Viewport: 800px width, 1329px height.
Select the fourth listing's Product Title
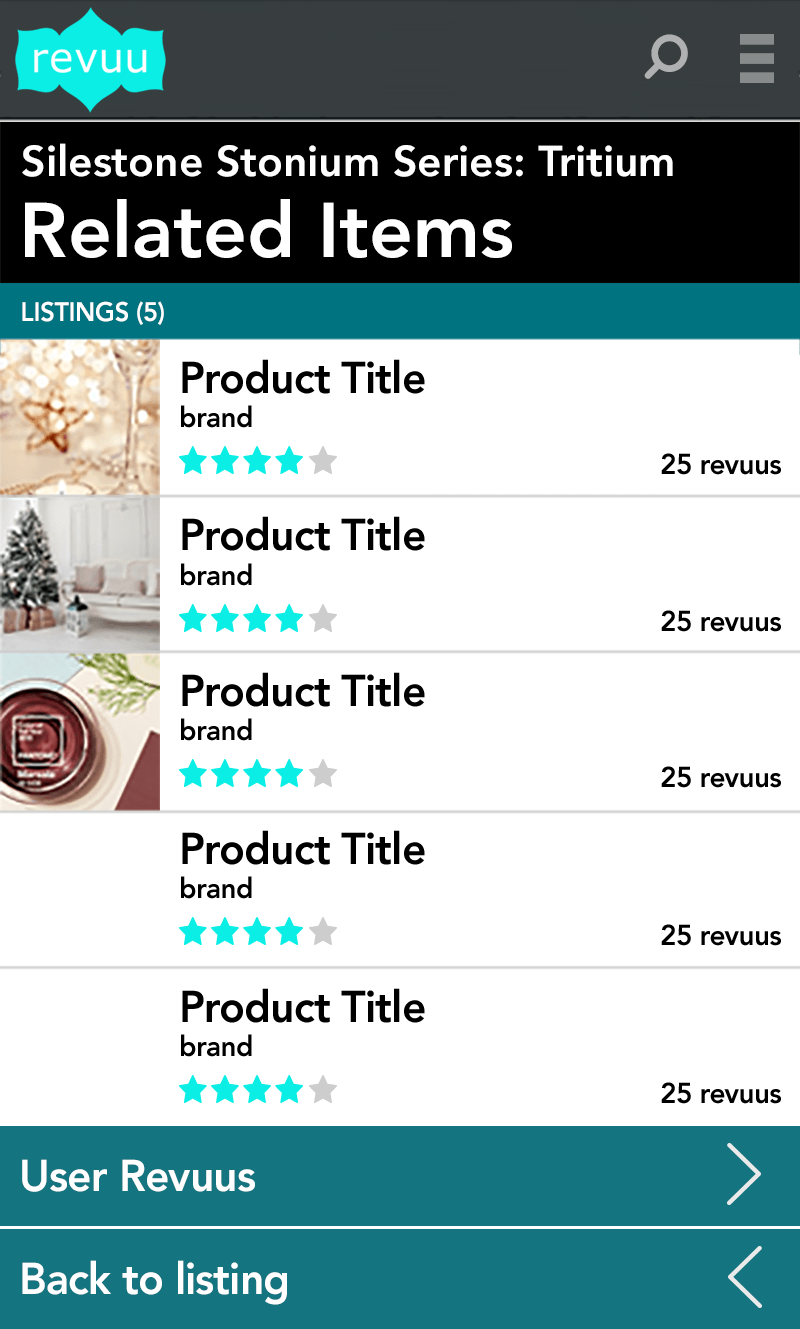click(x=302, y=849)
